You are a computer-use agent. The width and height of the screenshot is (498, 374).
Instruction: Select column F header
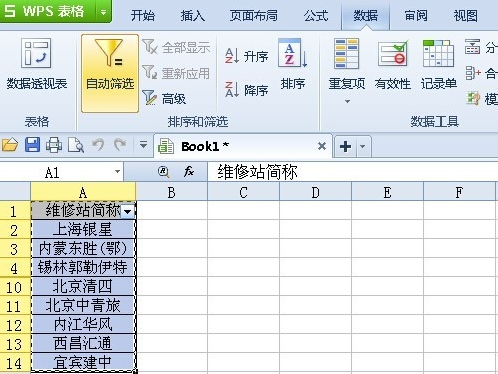pyautogui.click(x=459, y=192)
